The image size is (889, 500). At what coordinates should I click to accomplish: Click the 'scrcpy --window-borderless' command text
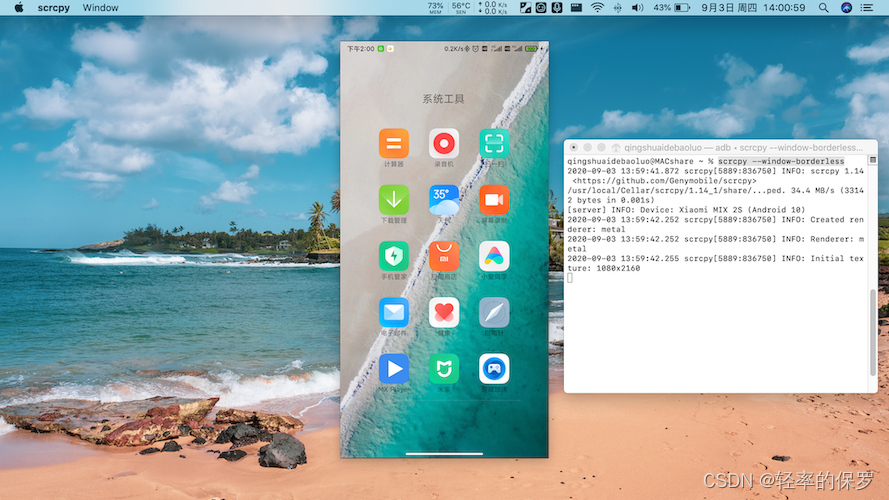point(781,161)
